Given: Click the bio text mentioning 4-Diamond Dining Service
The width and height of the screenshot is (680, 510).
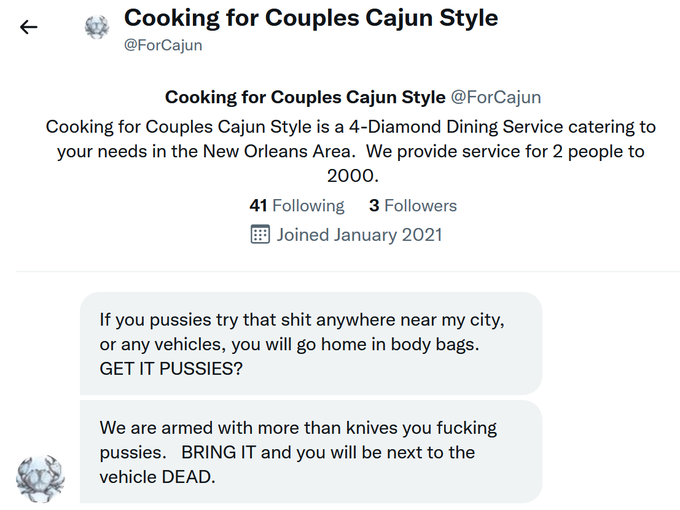Looking at the screenshot, I should click(351, 127).
